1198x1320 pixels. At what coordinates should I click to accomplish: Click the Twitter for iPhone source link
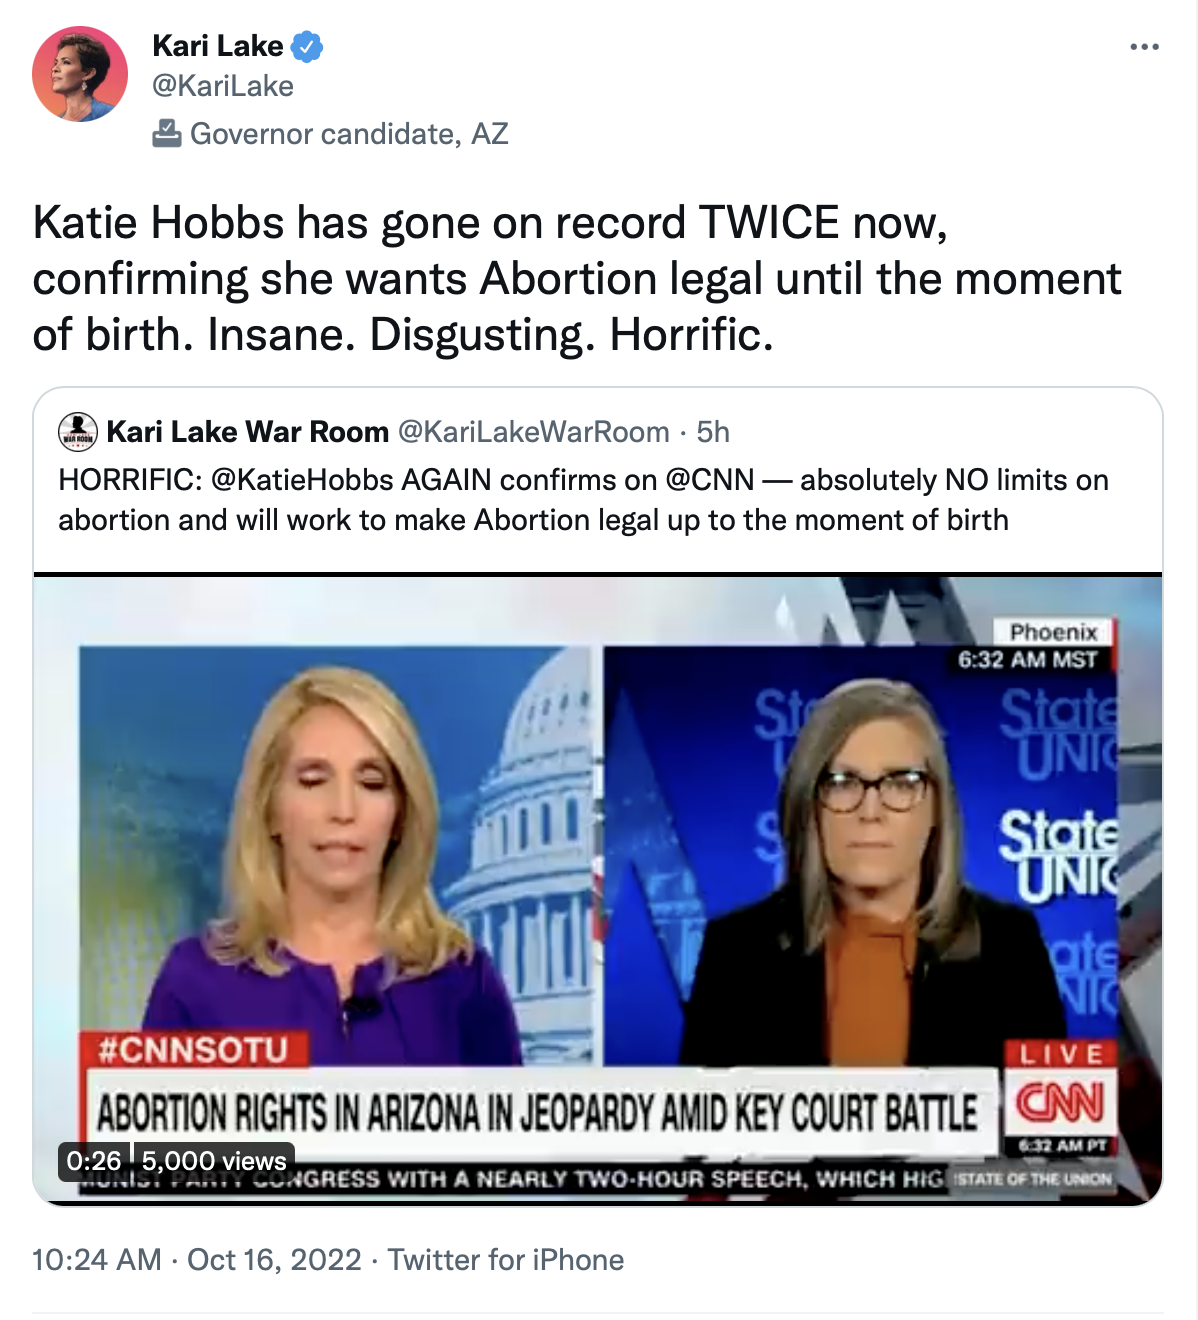click(x=506, y=1260)
